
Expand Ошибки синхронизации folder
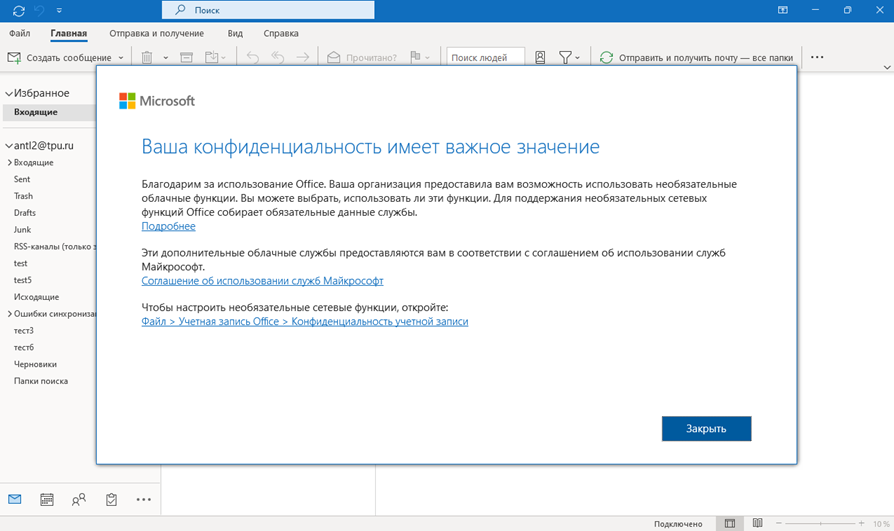click(10, 314)
